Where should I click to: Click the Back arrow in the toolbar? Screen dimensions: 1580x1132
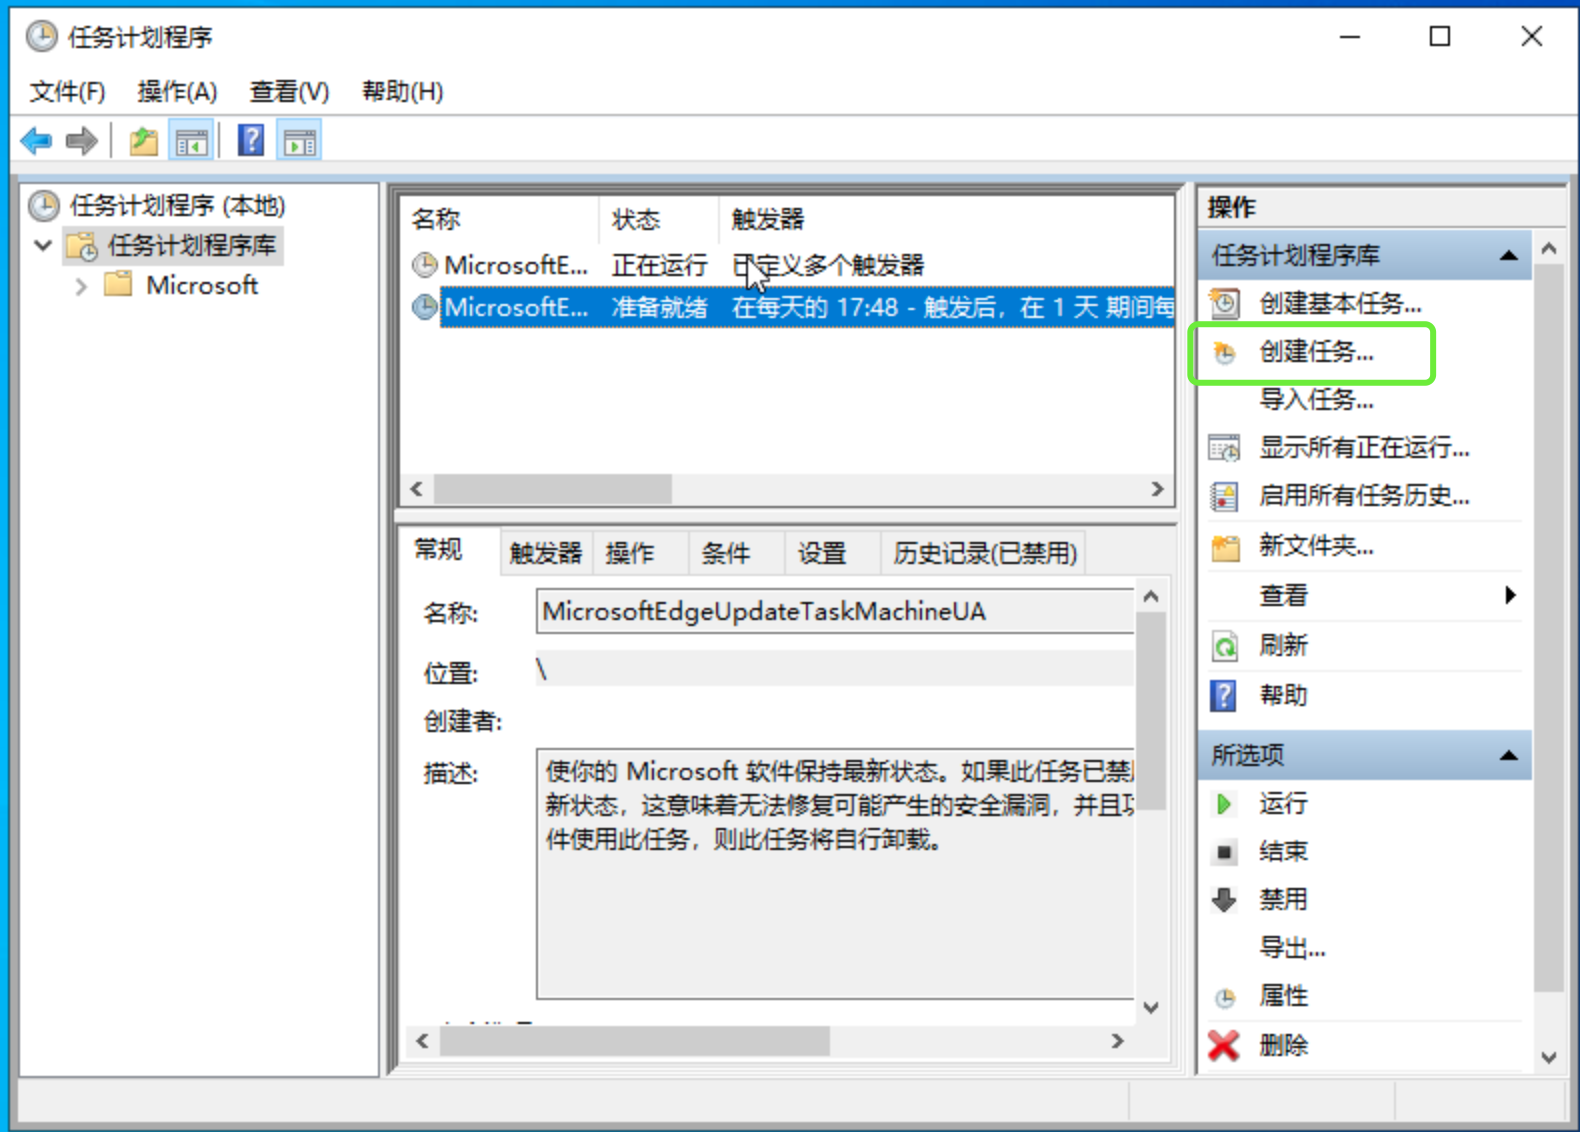(x=36, y=141)
